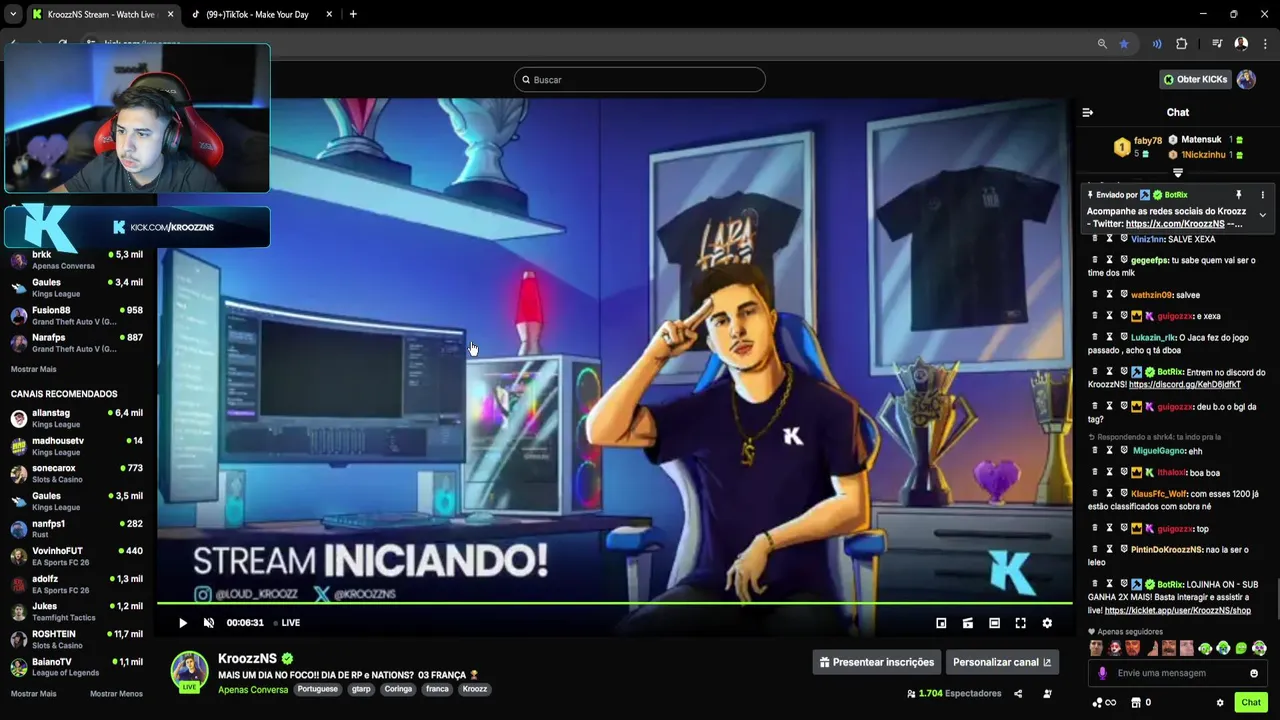Open pinned message options menu
Screen dimensions: 1280x720
1262,195
